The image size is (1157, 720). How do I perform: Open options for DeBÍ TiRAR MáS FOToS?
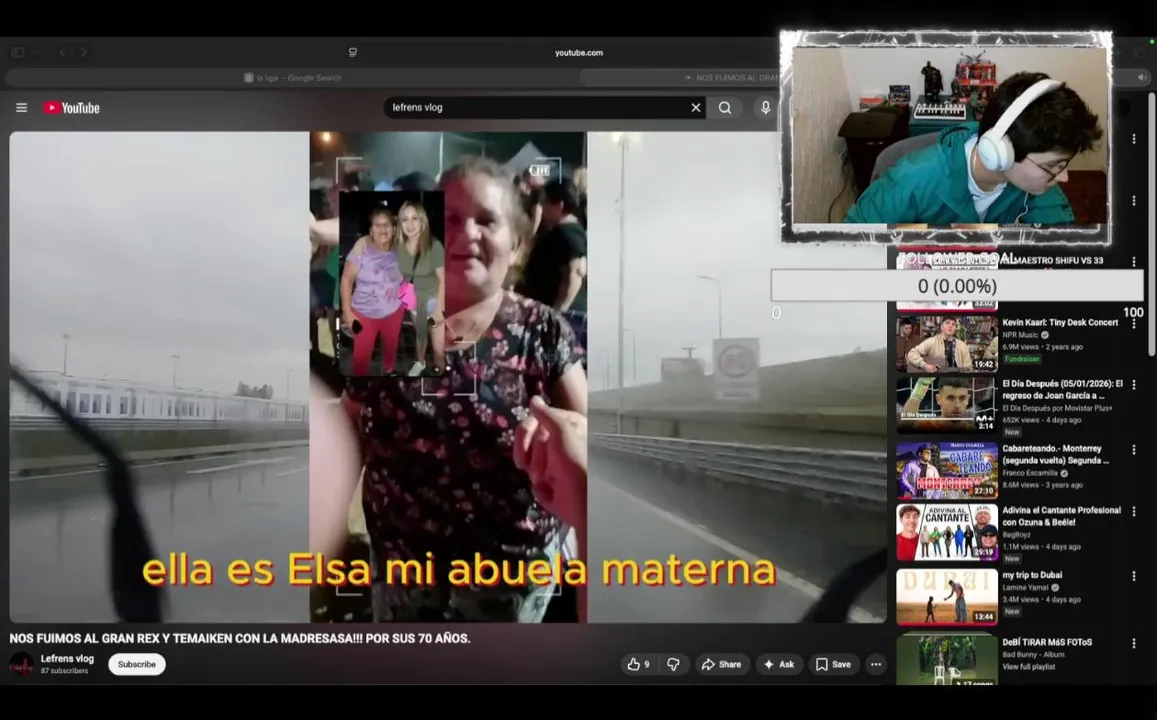1134,643
